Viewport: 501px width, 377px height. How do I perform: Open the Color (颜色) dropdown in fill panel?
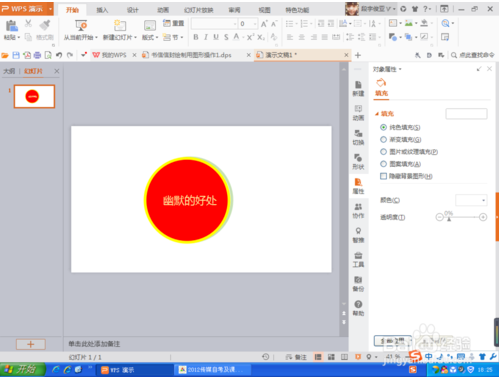coord(471,200)
